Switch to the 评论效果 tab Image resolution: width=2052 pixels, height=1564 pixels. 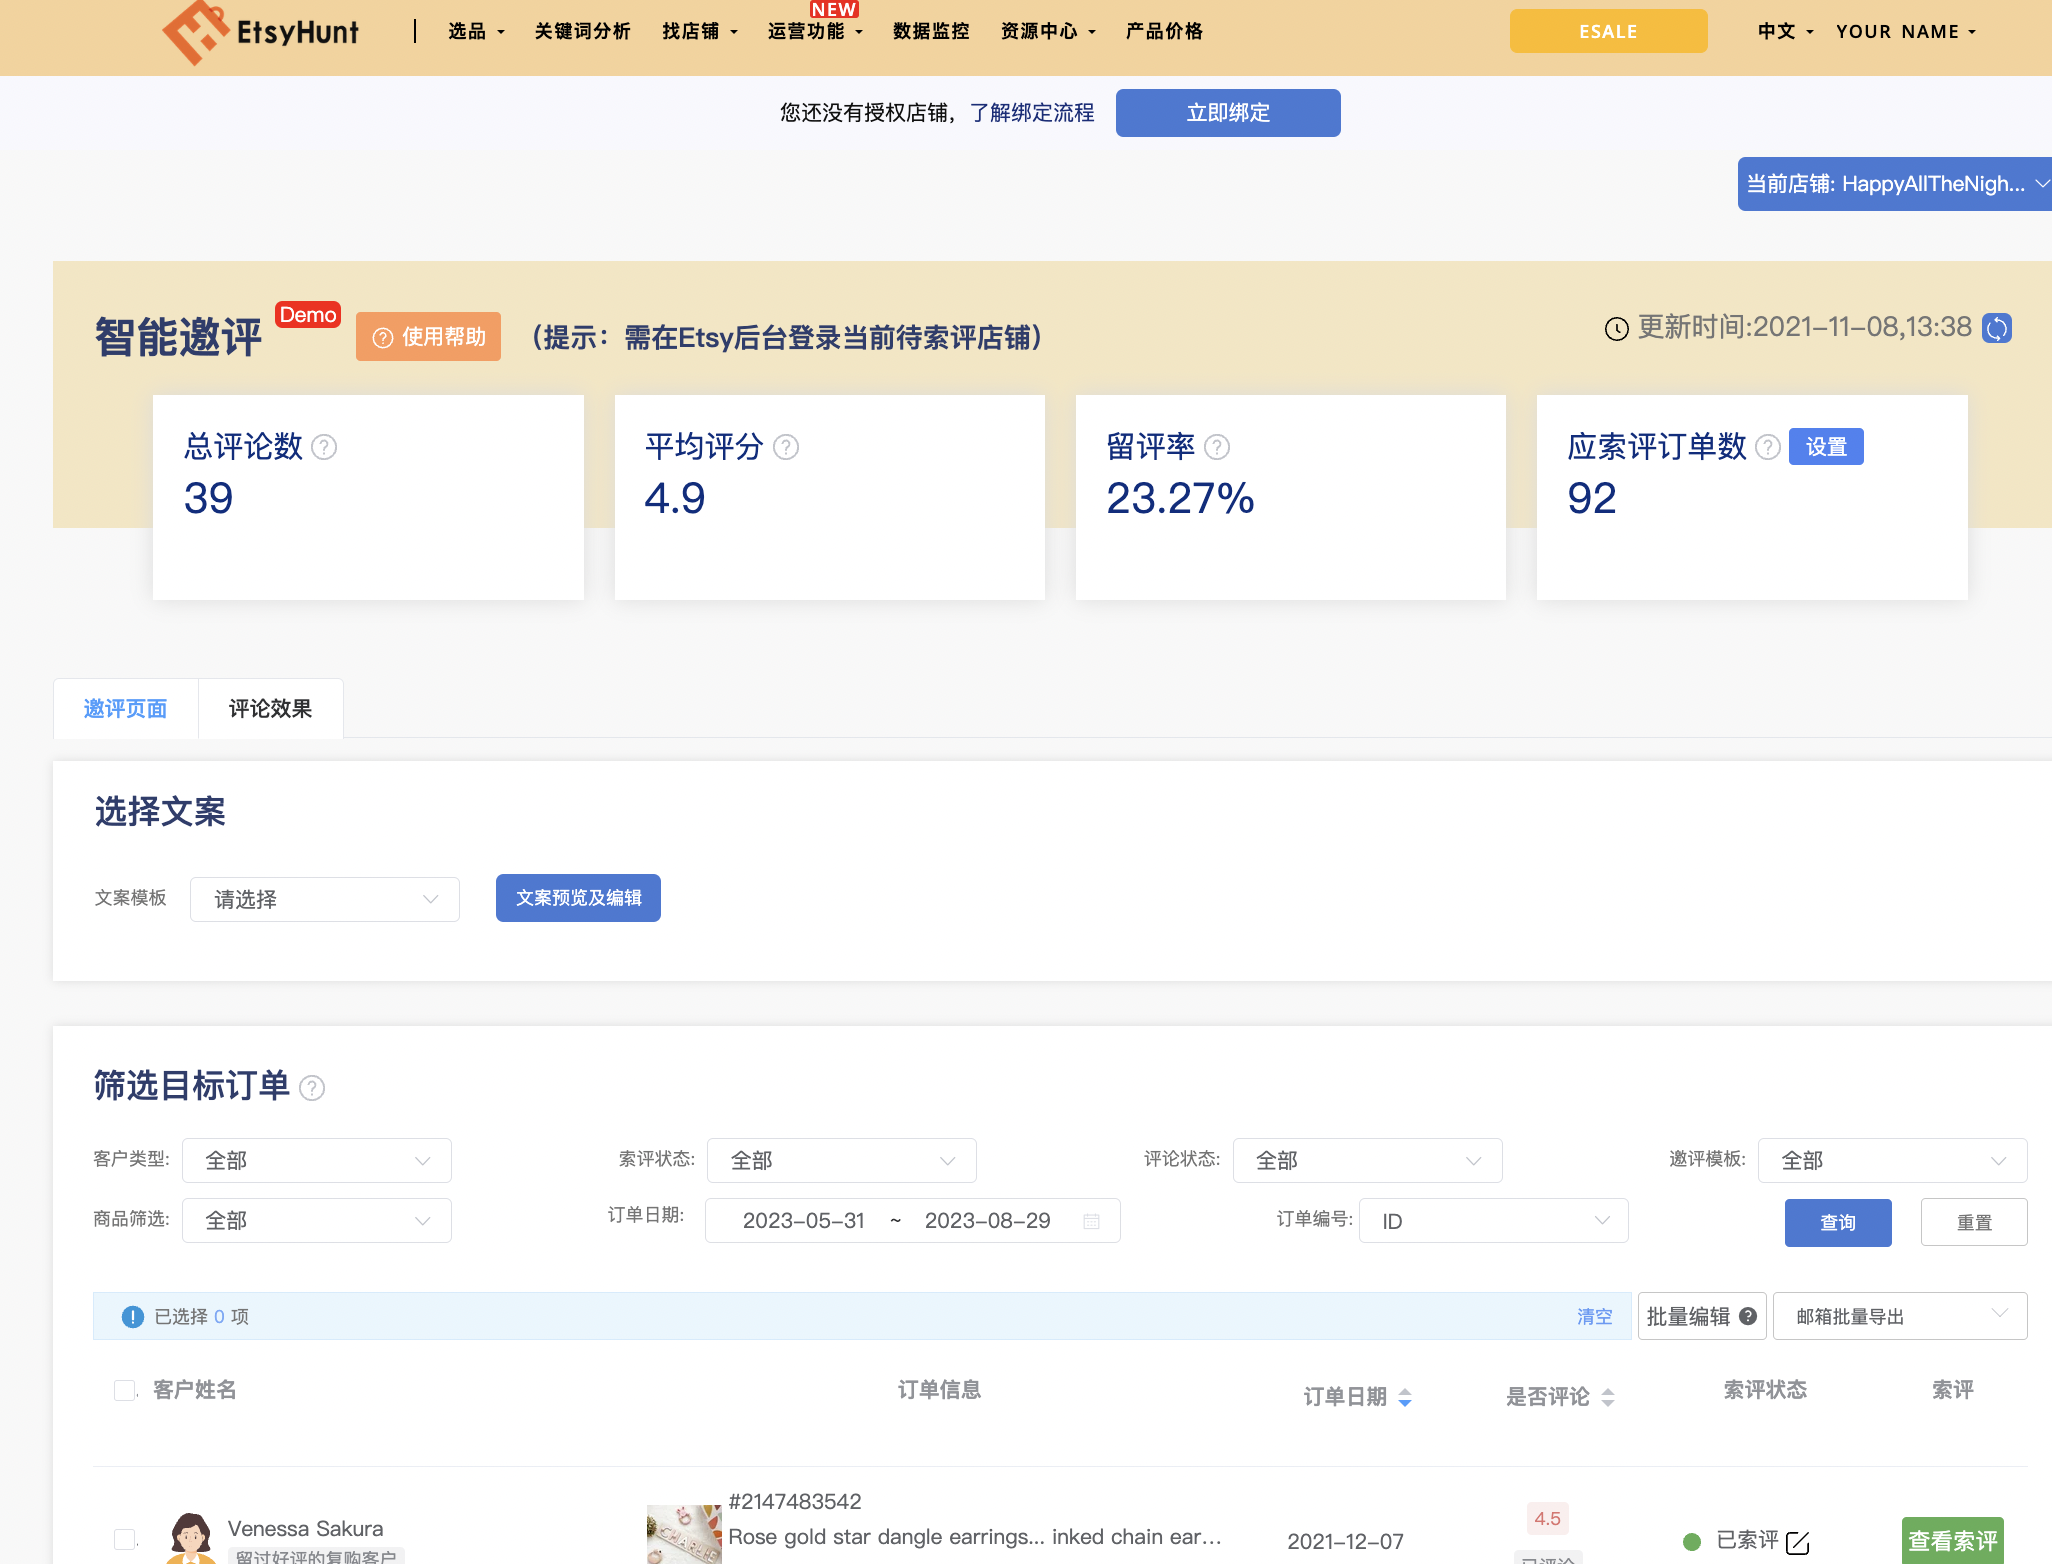(270, 709)
